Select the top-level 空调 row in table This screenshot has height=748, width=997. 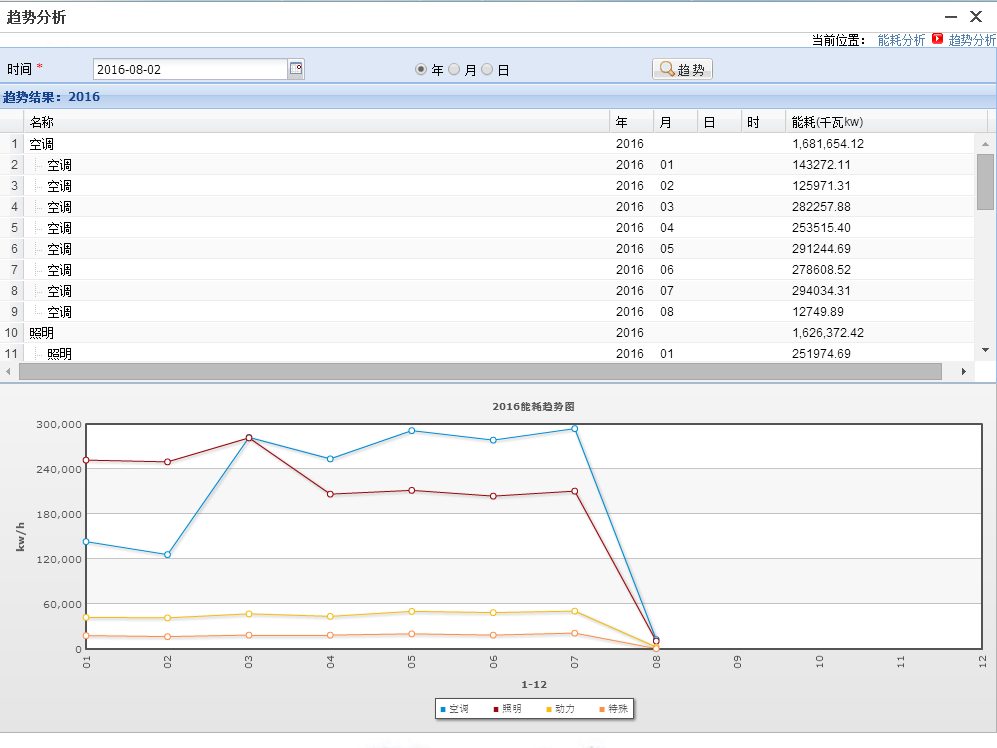pos(300,144)
